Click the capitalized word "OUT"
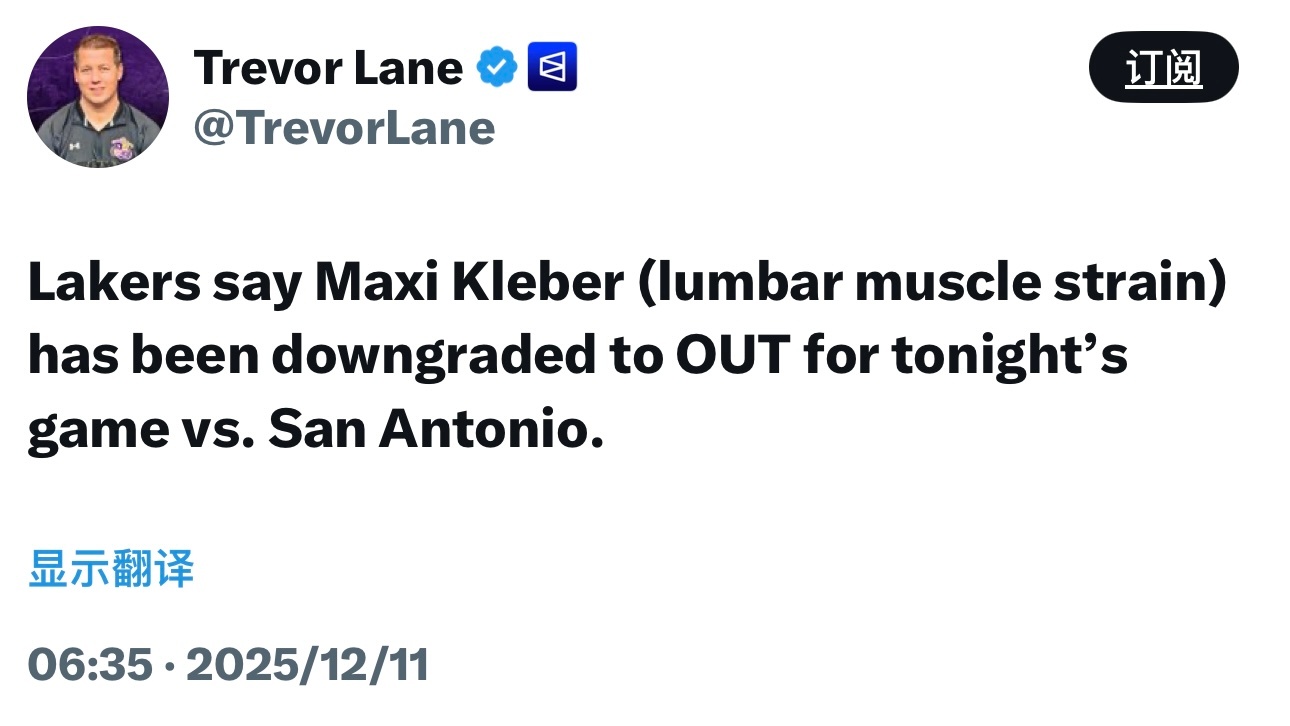Screen dimensions: 1290x726 coord(735,358)
